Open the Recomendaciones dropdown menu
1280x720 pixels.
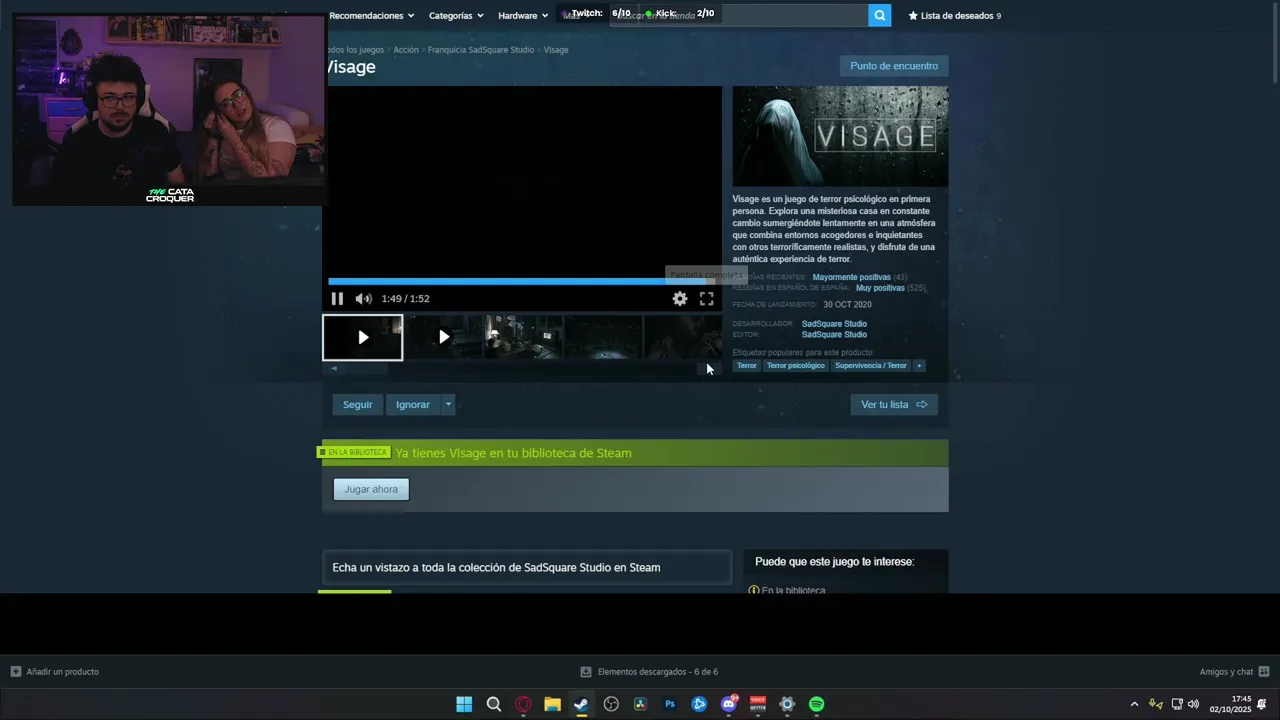pos(371,15)
